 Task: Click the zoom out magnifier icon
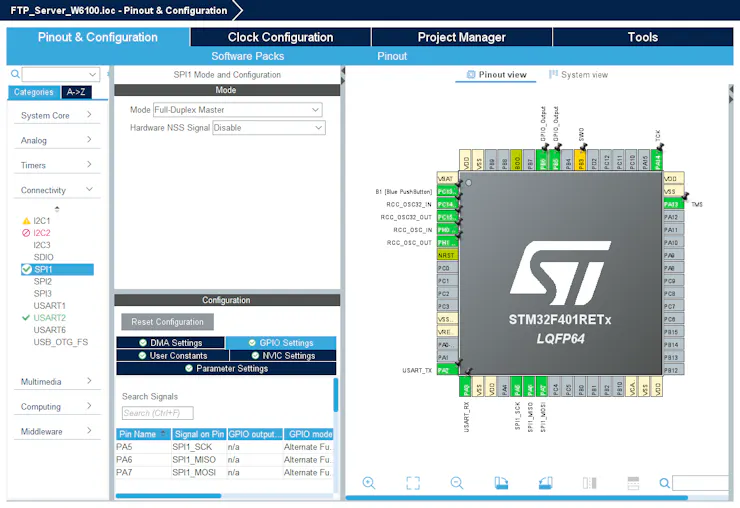457,483
